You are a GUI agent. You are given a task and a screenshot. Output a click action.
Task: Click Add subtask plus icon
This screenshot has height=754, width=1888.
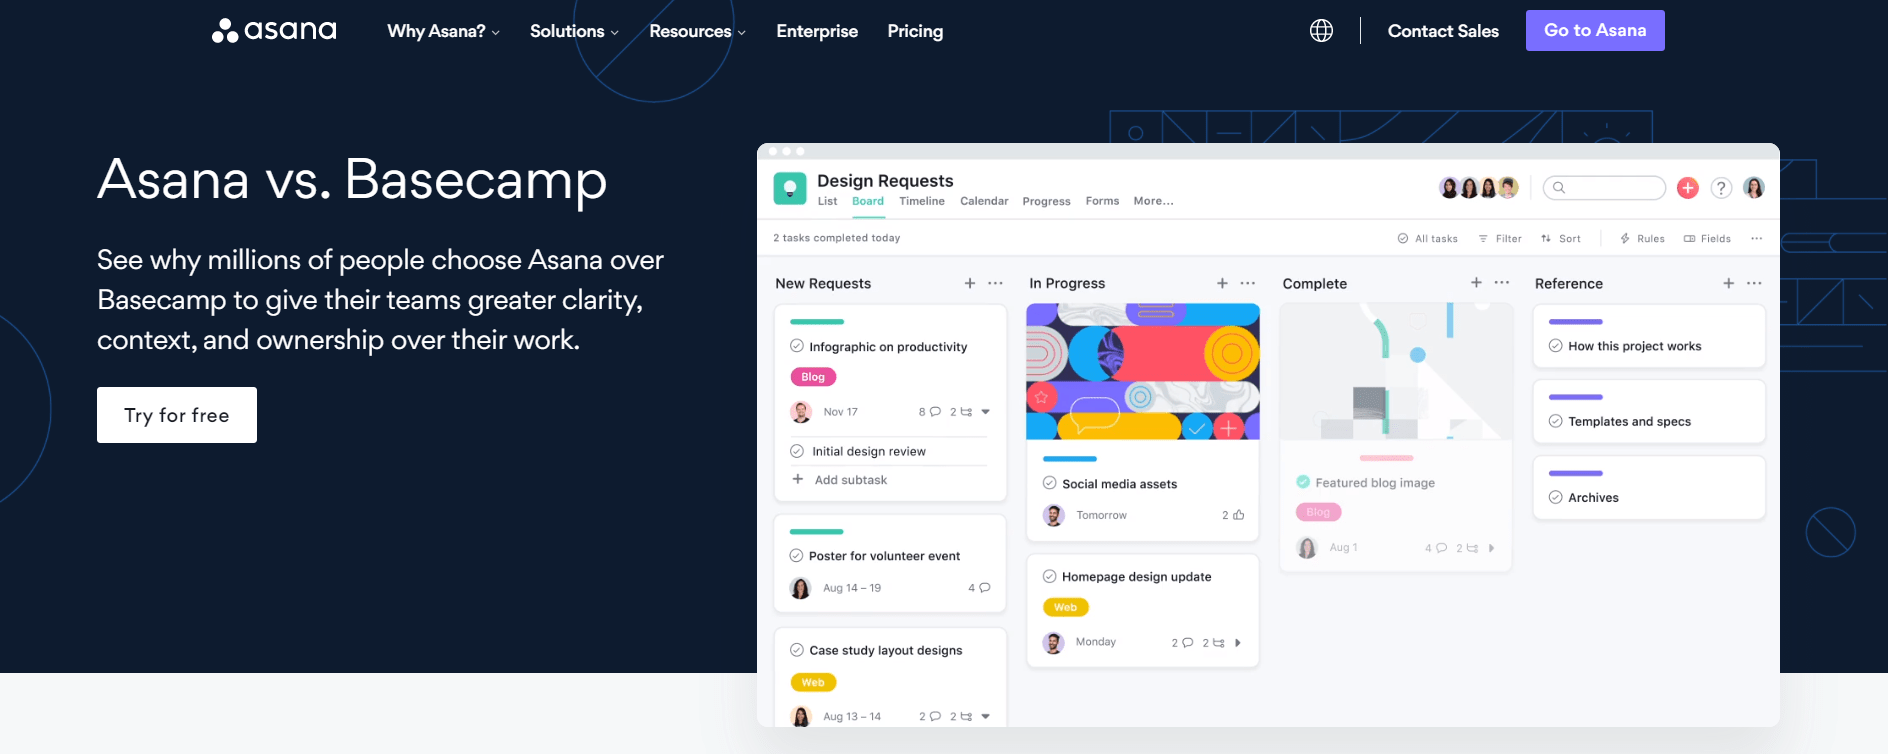(x=798, y=479)
